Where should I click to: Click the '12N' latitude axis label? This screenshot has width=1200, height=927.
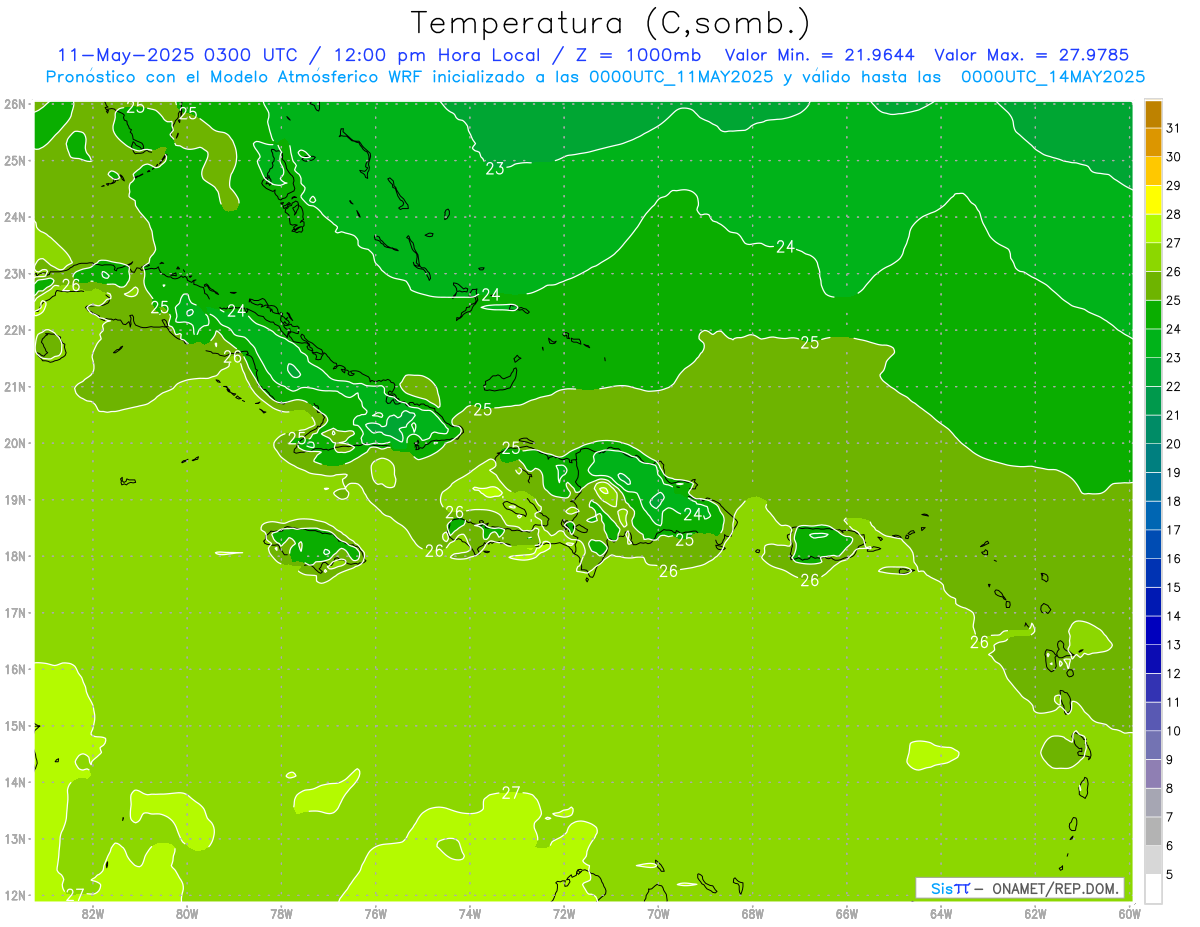14,895
